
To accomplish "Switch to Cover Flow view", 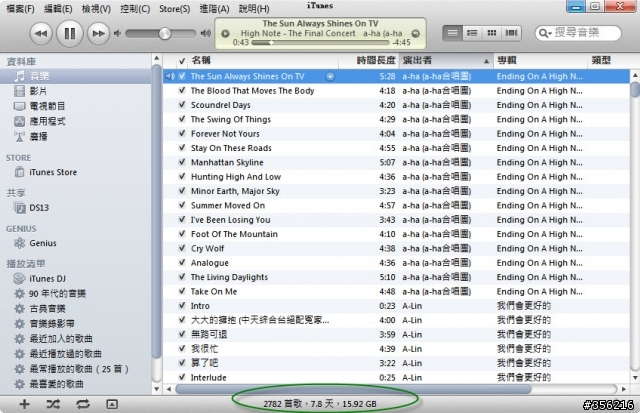I will click(x=511, y=33).
